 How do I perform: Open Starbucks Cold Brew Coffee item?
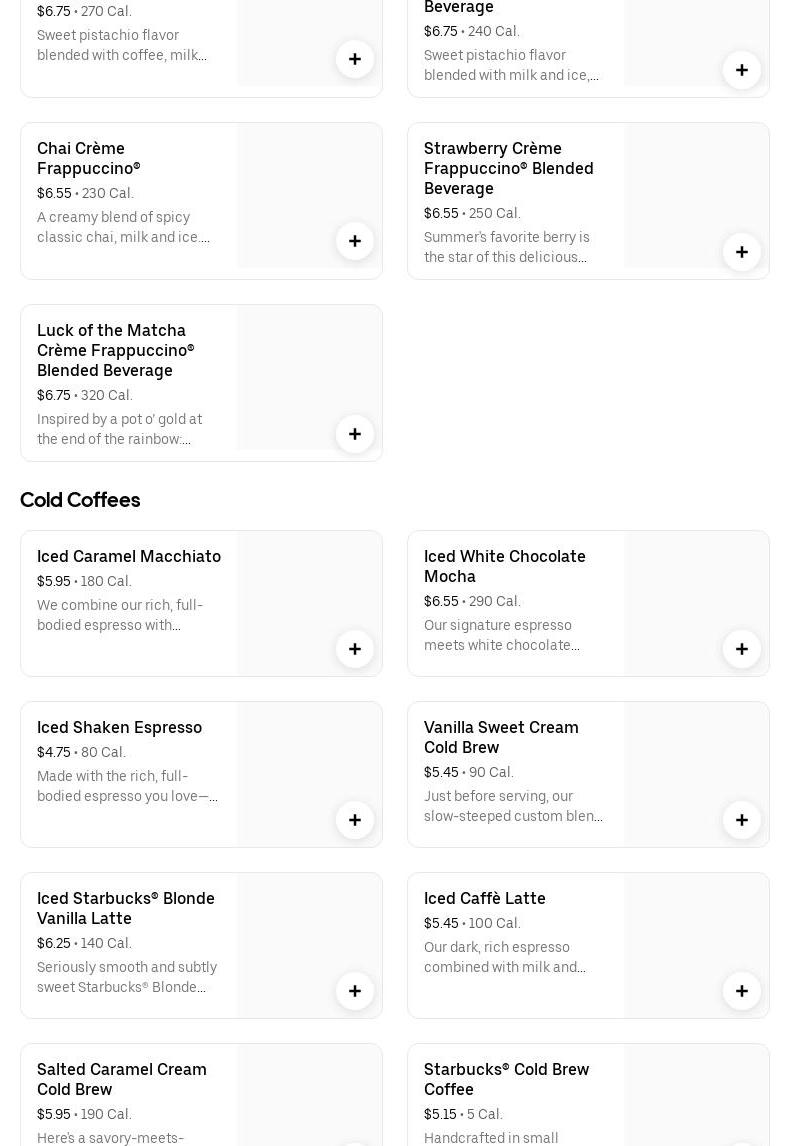(506, 1079)
